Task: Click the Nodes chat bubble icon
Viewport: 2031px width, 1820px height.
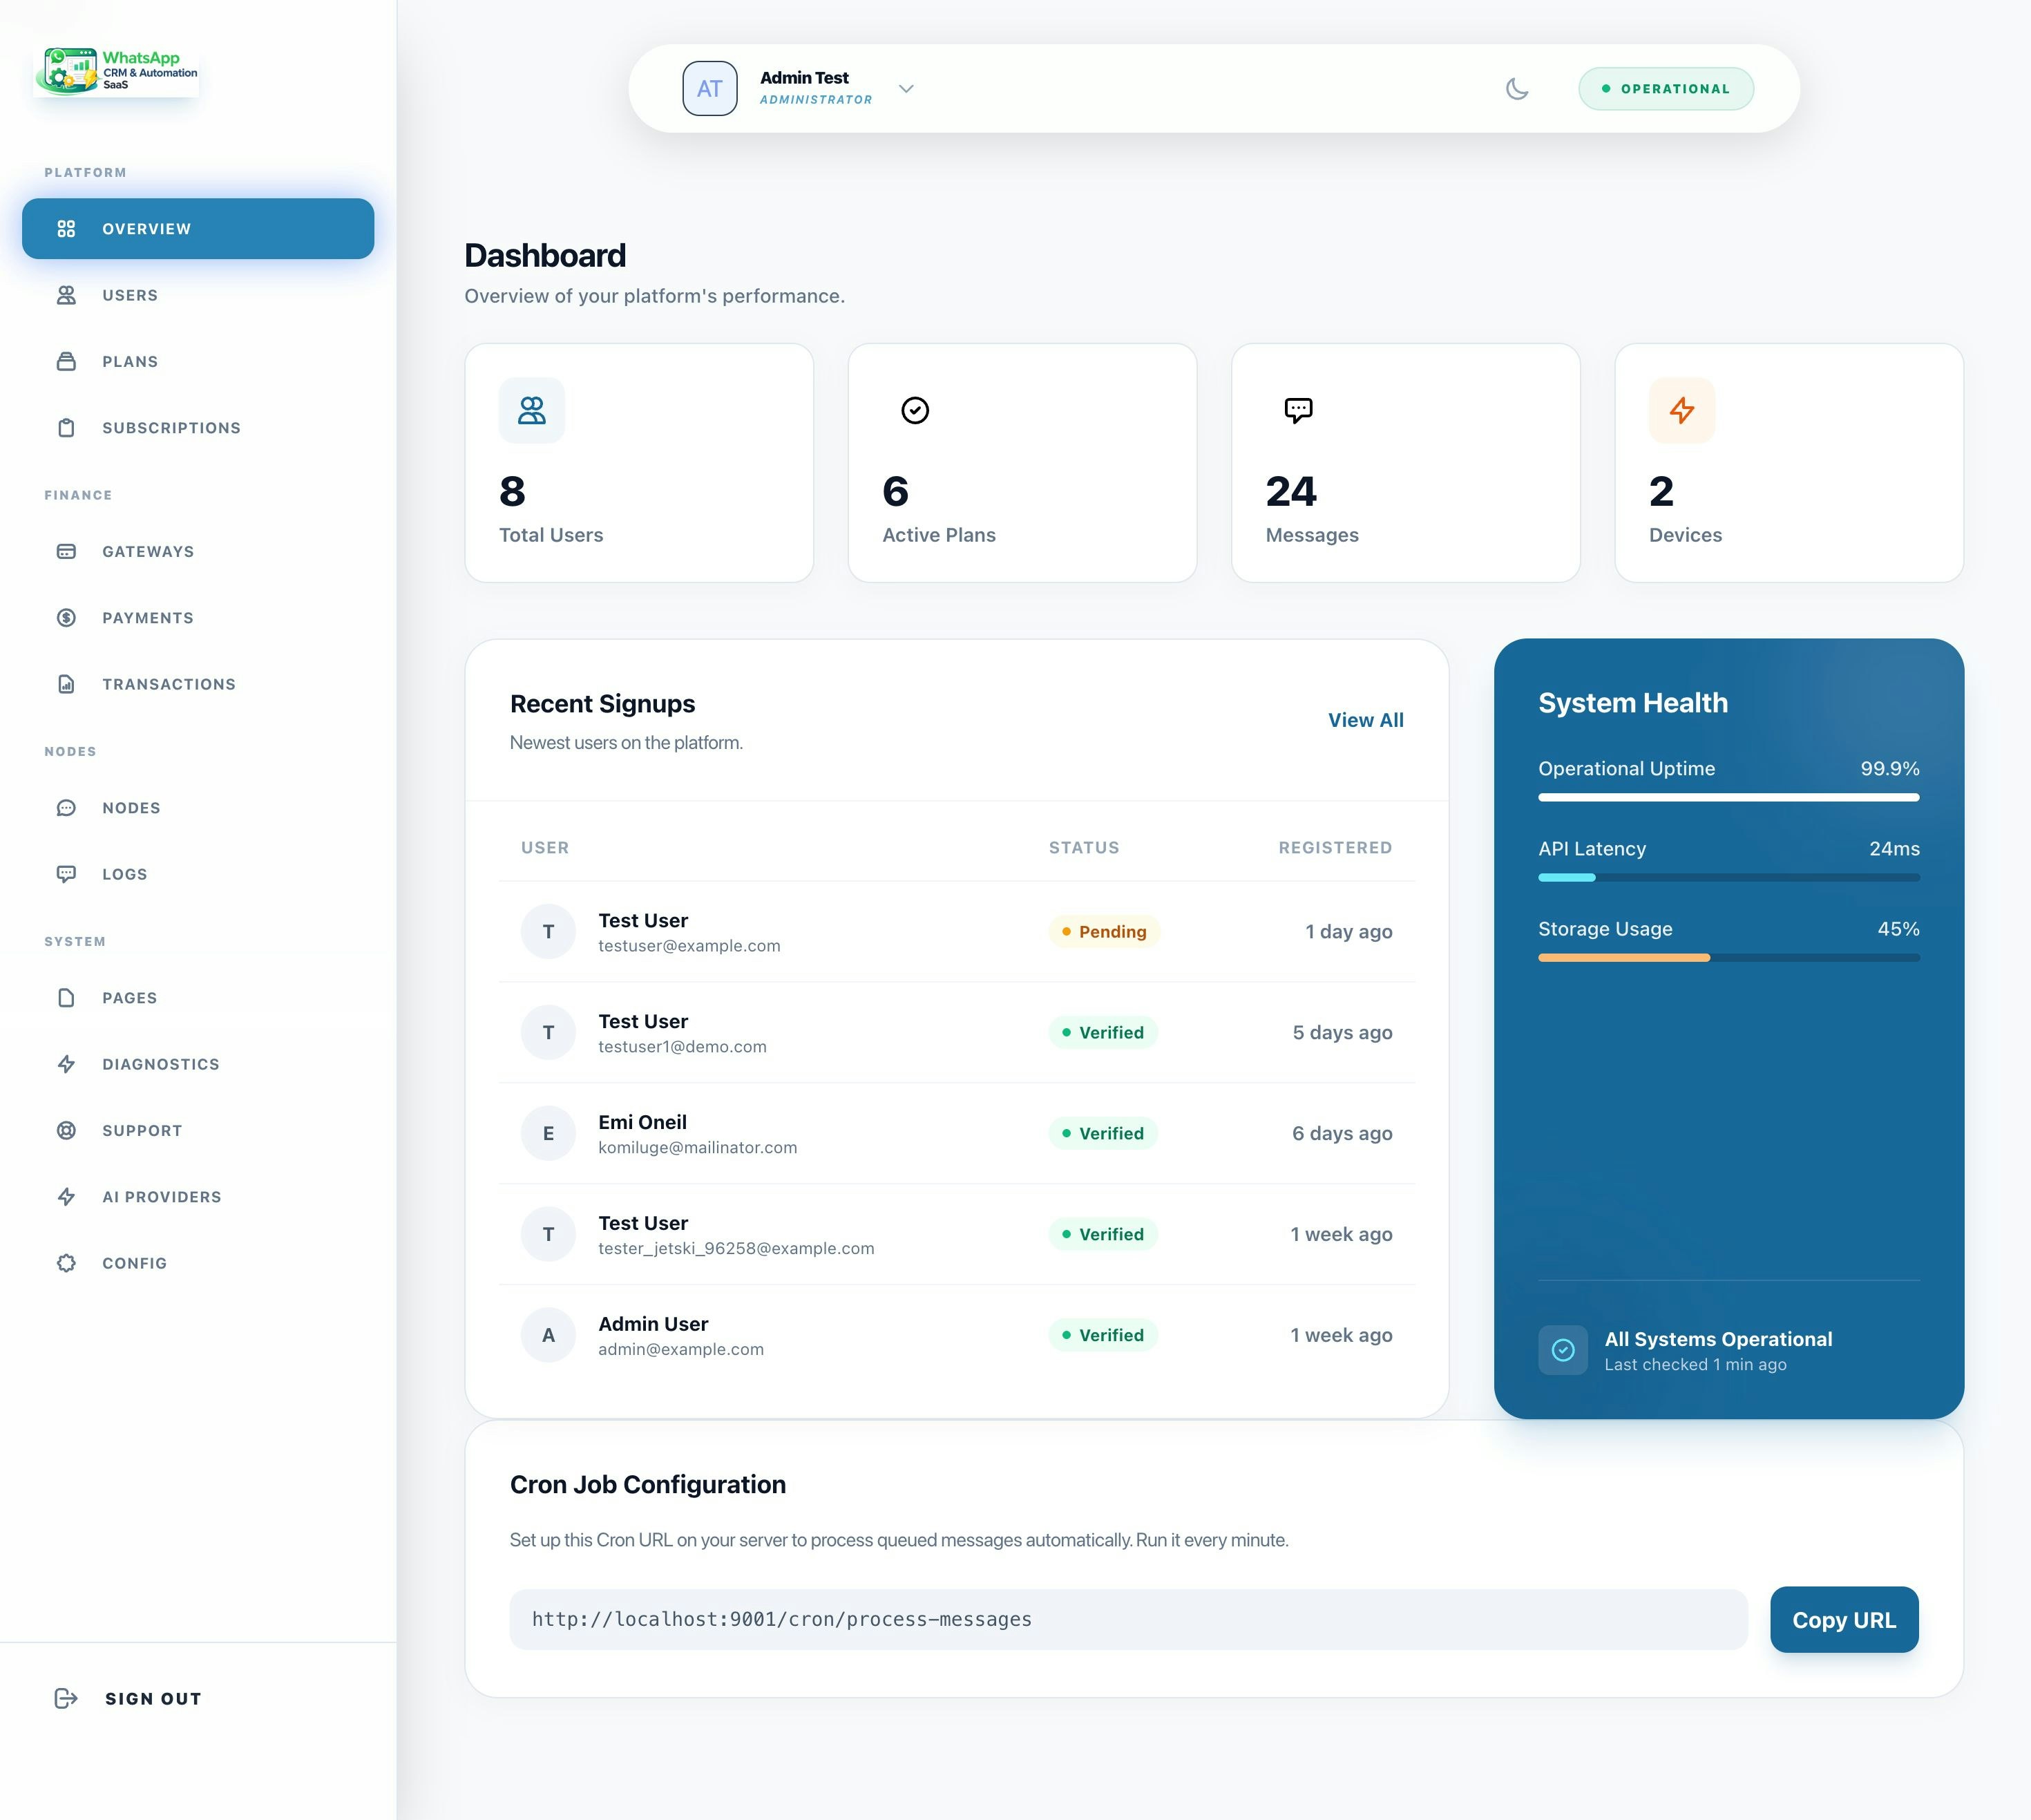Action: point(66,808)
